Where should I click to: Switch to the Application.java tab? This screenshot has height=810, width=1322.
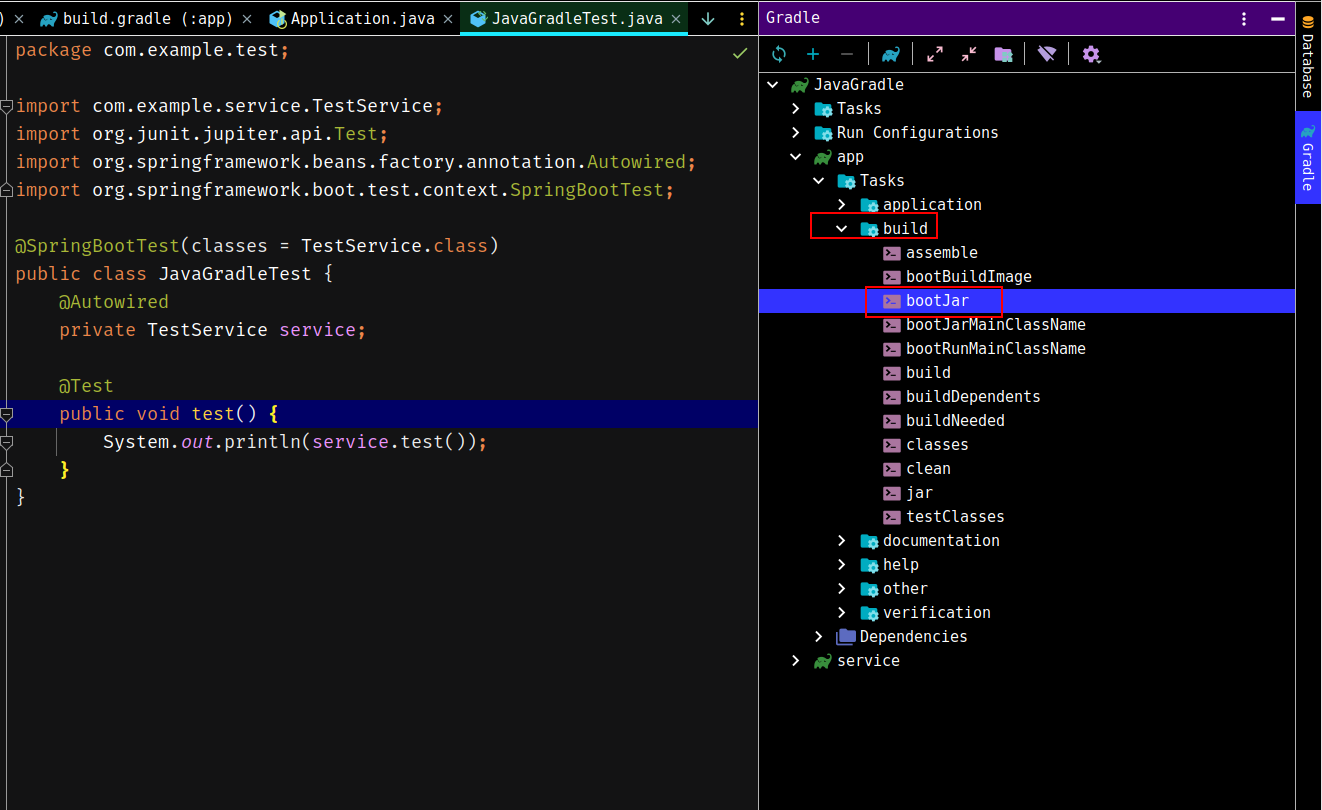pos(362,18)
